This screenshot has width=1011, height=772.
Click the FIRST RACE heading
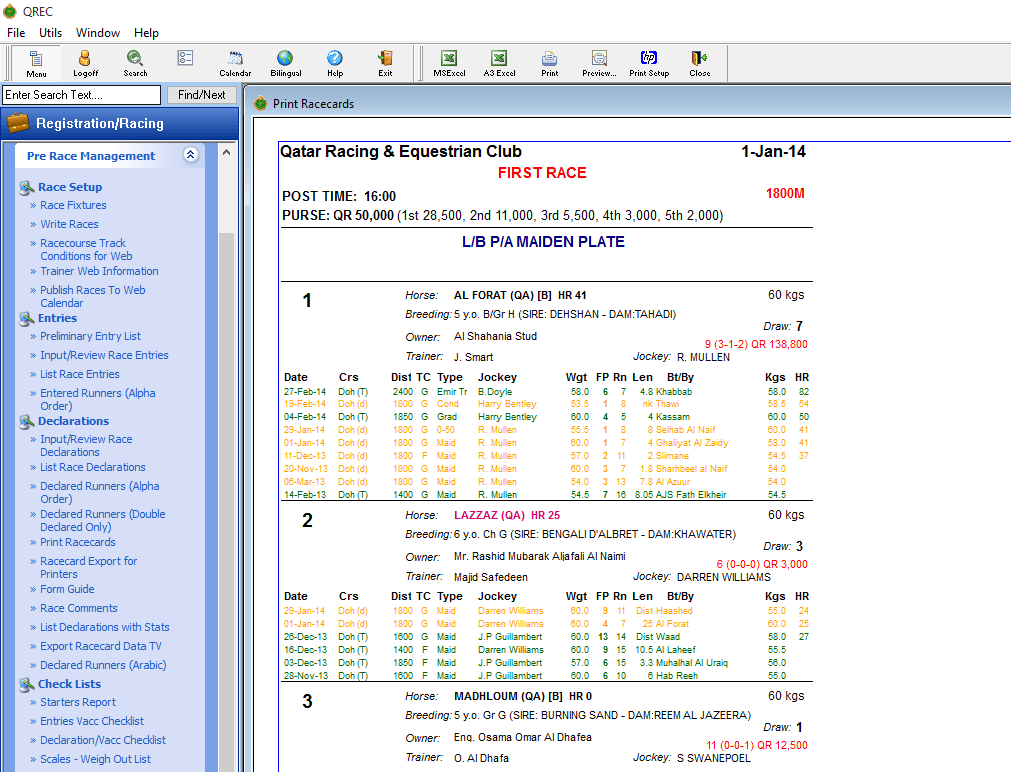click(542, 173)
